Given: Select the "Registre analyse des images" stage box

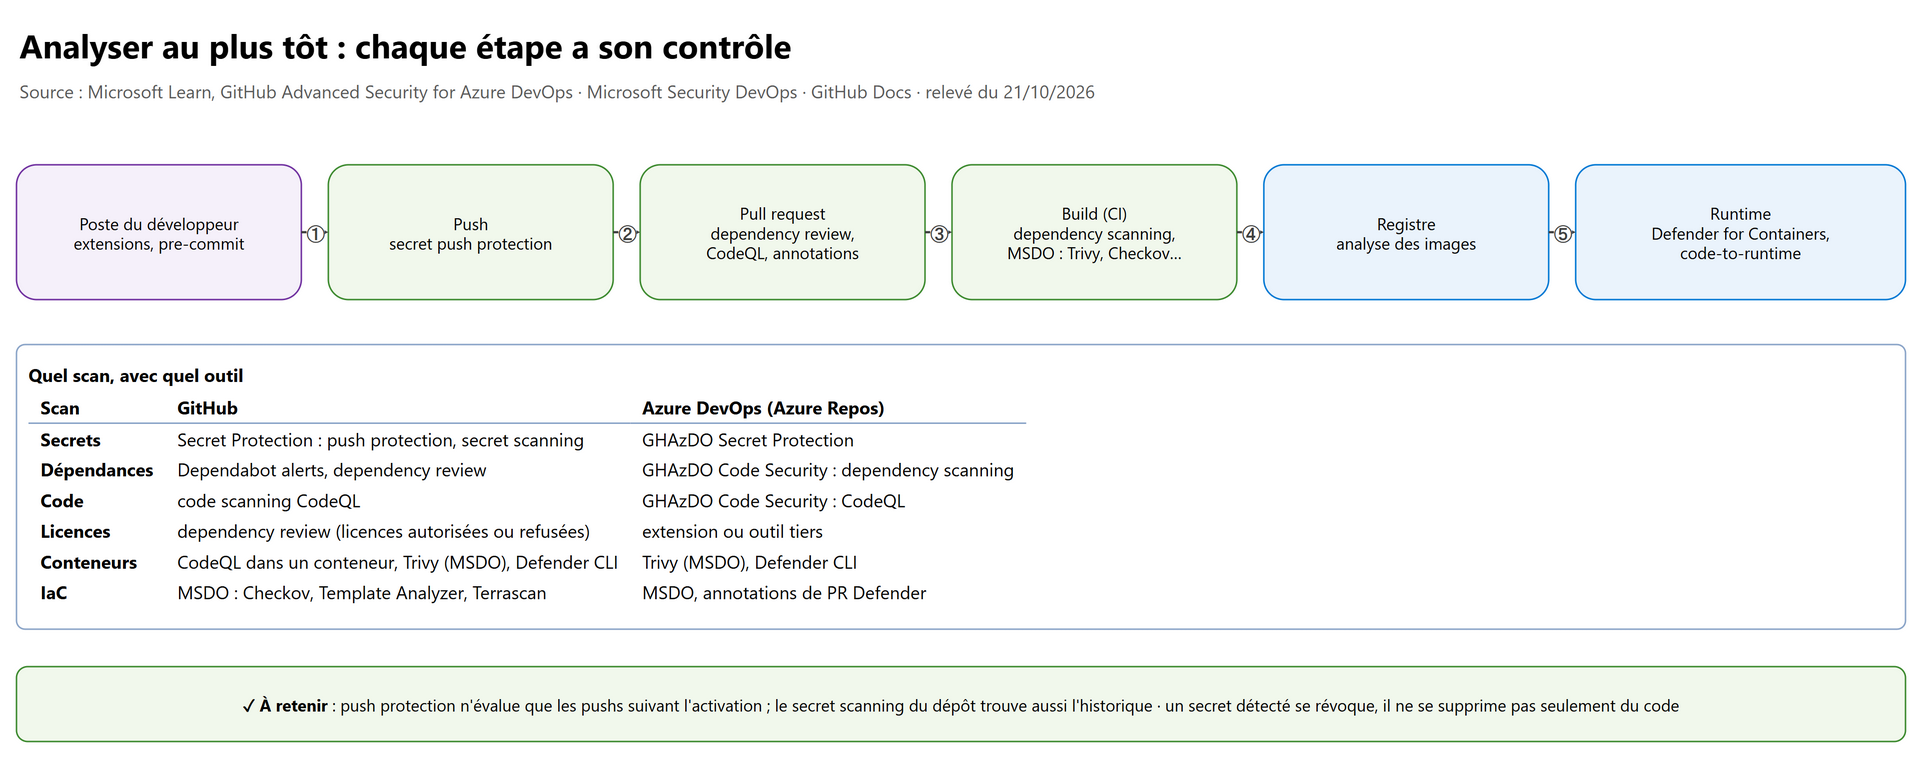Looking at the screenshot, I should [1406, 232].
